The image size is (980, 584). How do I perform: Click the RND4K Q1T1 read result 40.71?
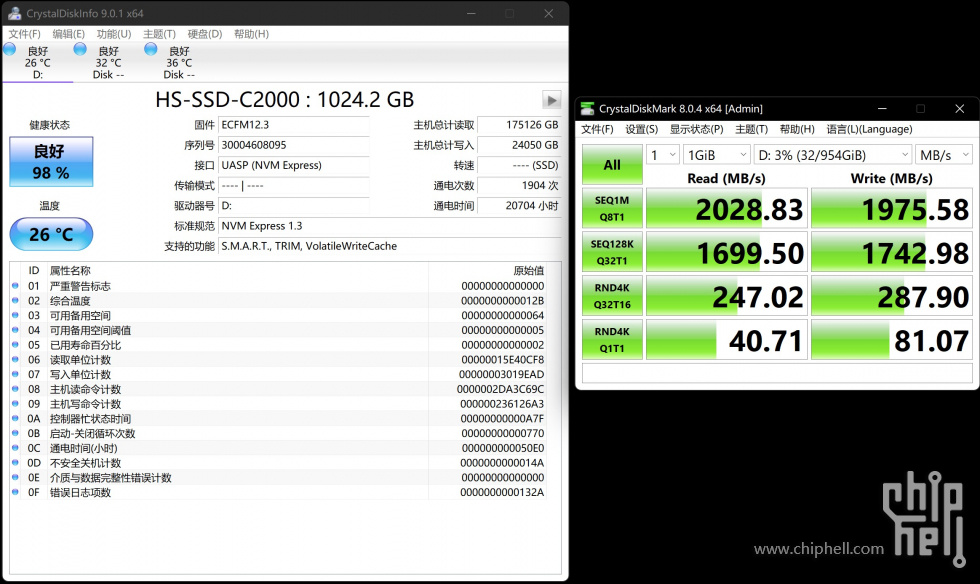pyautogui.click(x=726, y=340)
